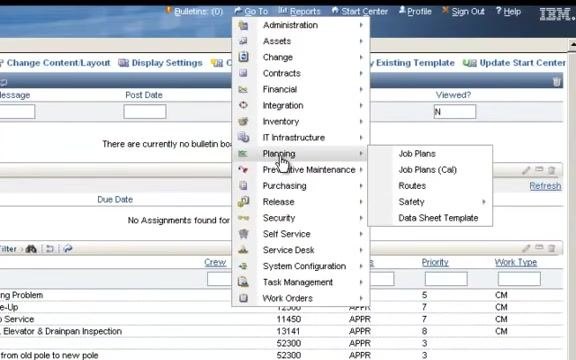Viewport: 576px width, 360px height.
Task: Select Routes in the Planning submenu
Action: click(x=412, y=186)
